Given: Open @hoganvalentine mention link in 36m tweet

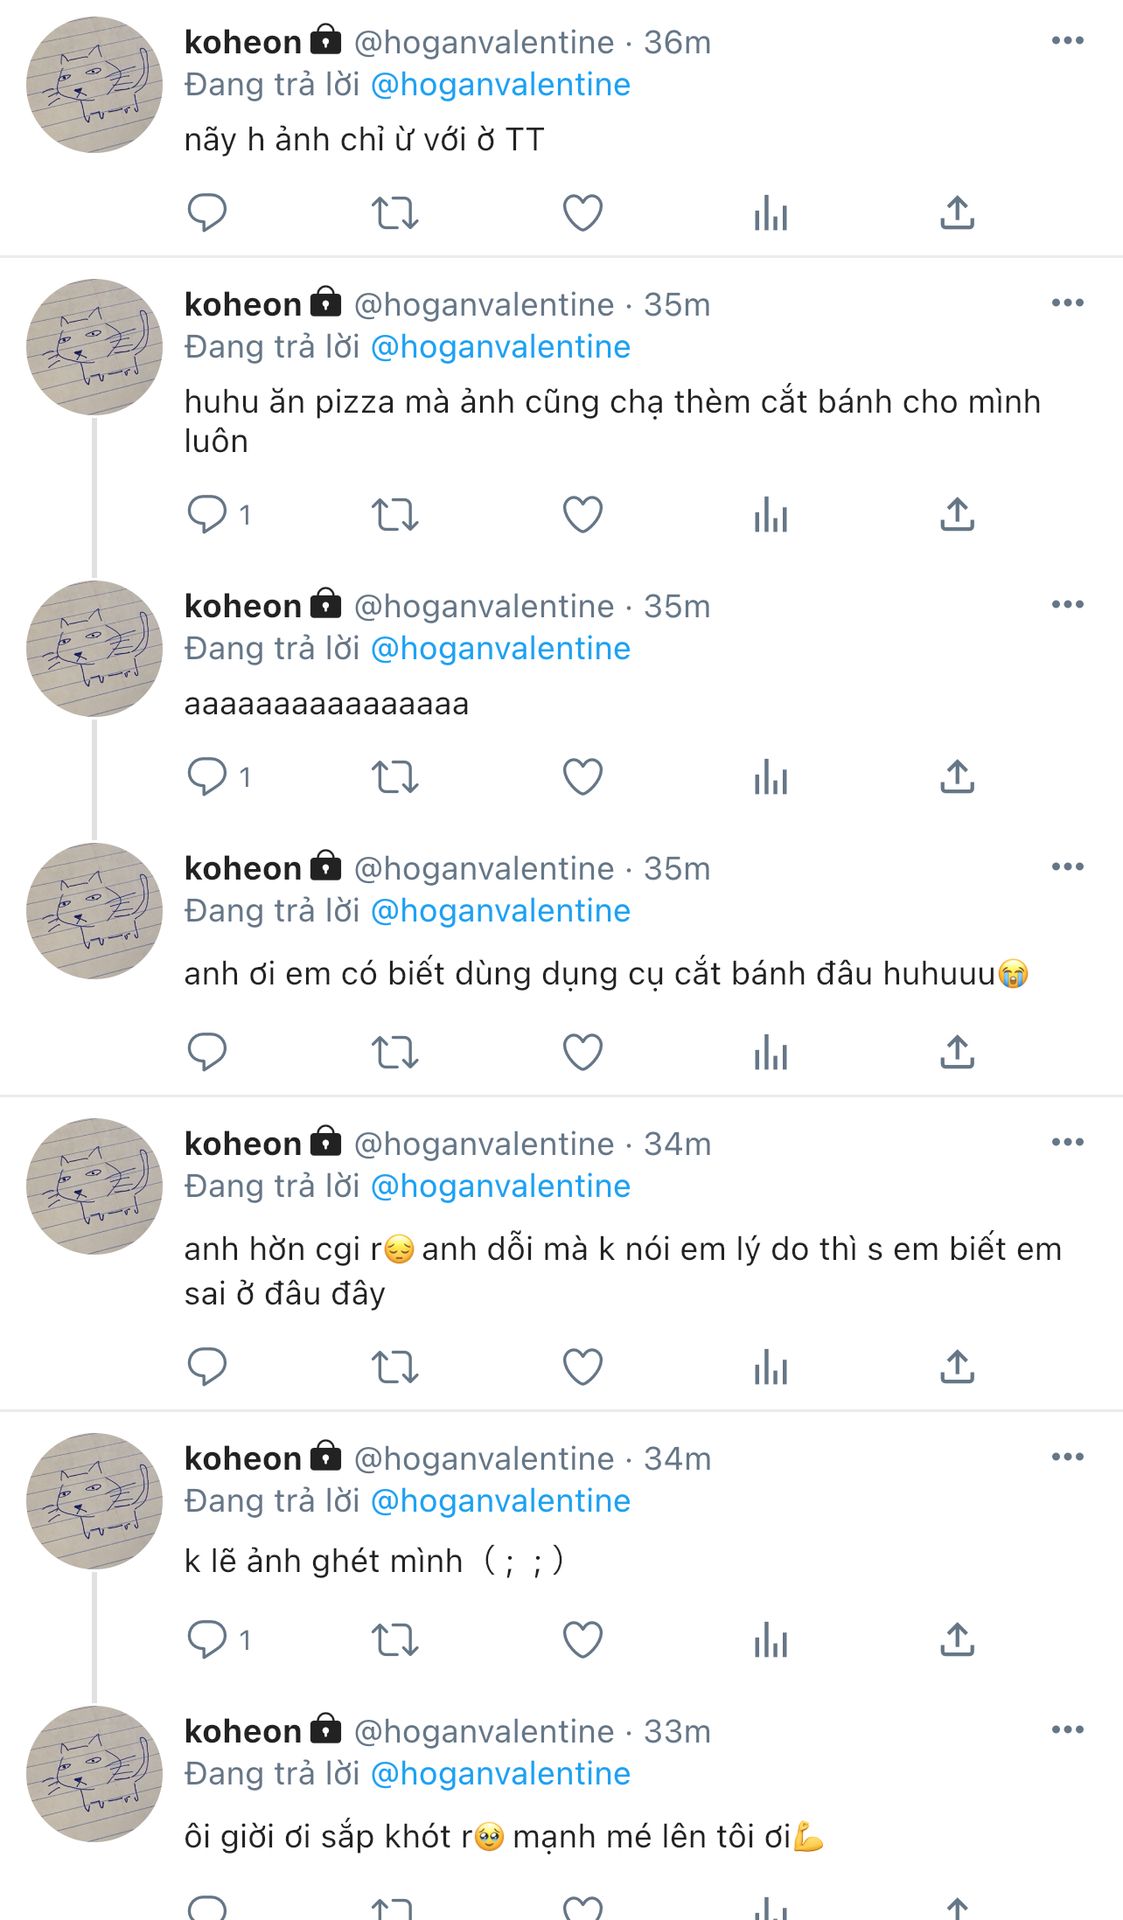Looking at the screenshot, I should coord(500,85).
